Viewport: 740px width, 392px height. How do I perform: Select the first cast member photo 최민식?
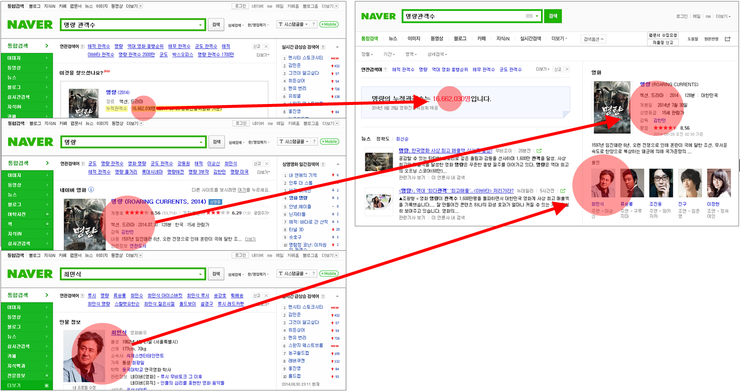pyautogui.click(x=603, y=183)
